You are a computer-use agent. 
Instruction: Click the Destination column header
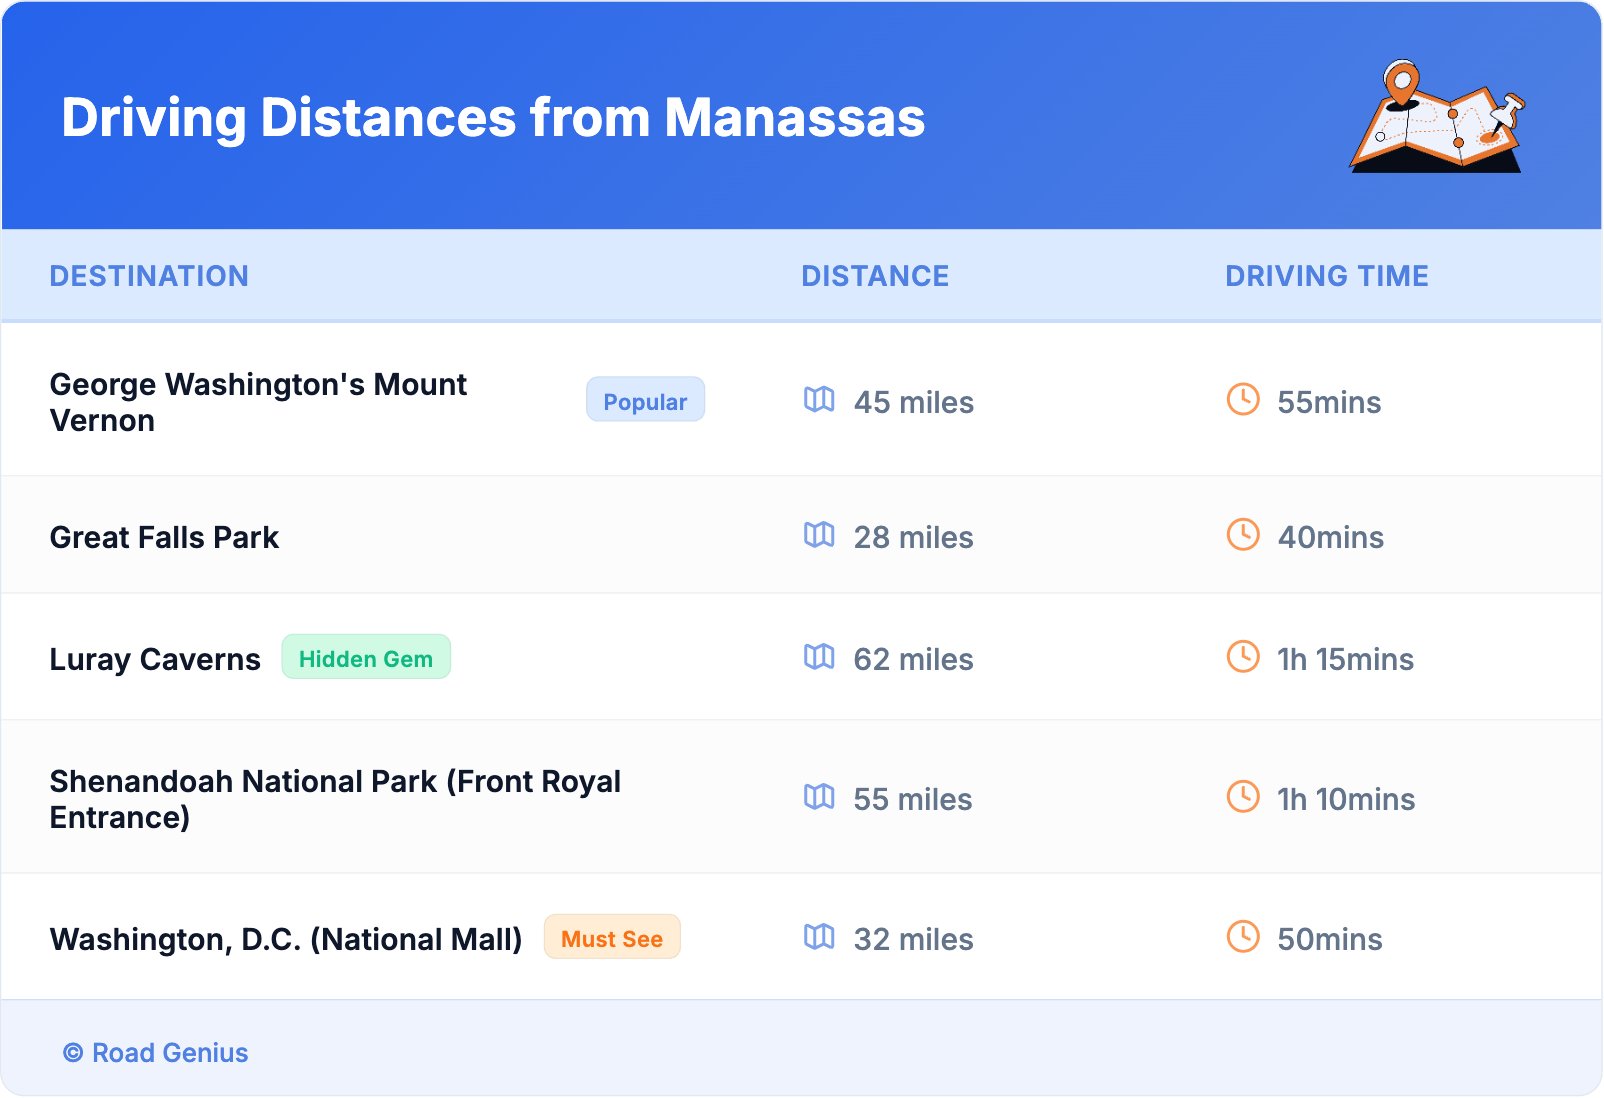click(x=149, y=276)
